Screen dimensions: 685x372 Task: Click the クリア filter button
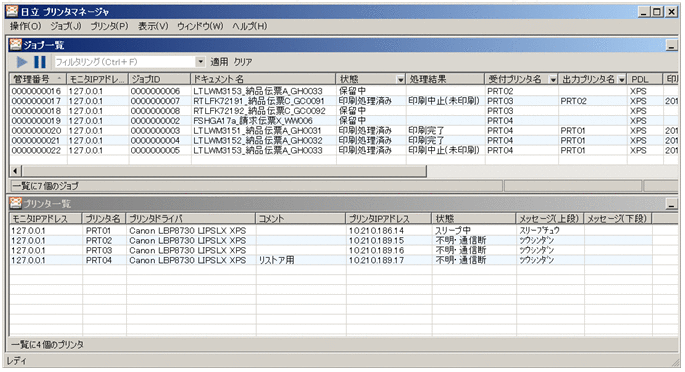tap(243, 62)
